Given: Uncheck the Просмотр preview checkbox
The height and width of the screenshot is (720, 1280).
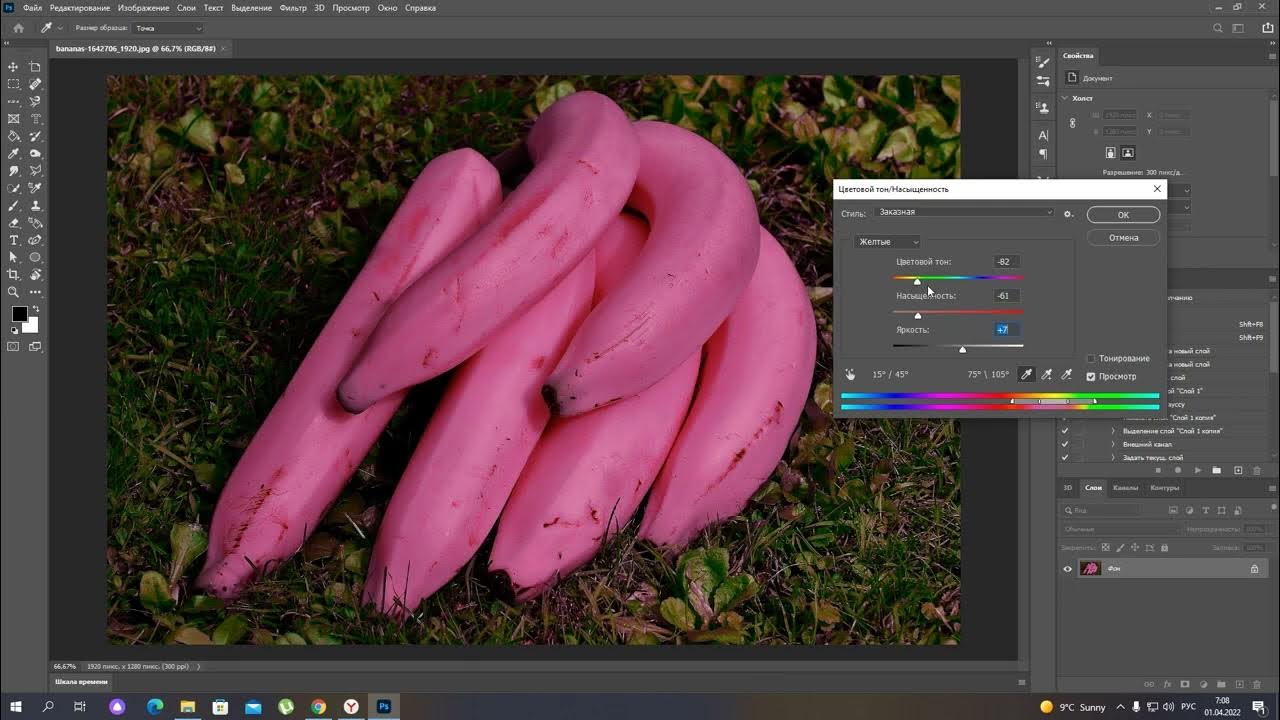Looking at the screenshot, I should (x=1091, y=376).
